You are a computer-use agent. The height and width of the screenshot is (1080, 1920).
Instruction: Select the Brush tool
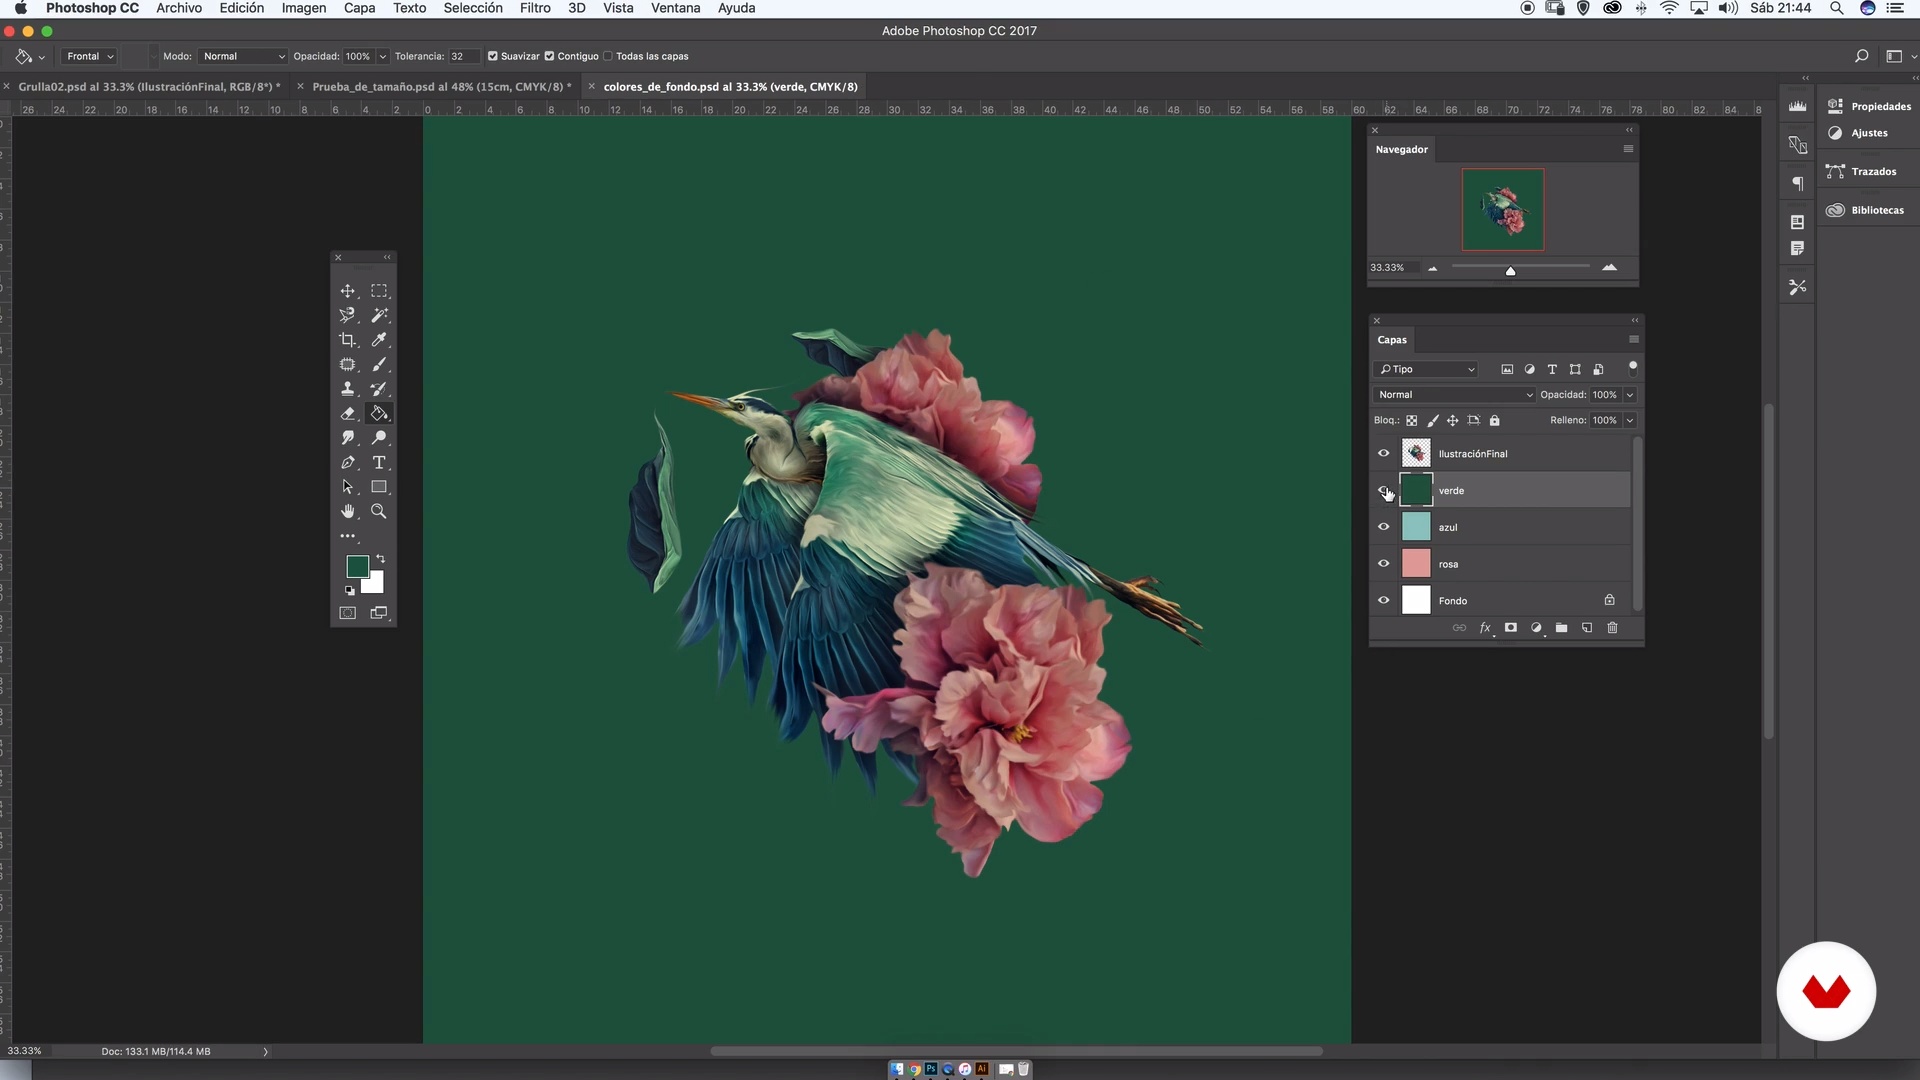(379, 365)
